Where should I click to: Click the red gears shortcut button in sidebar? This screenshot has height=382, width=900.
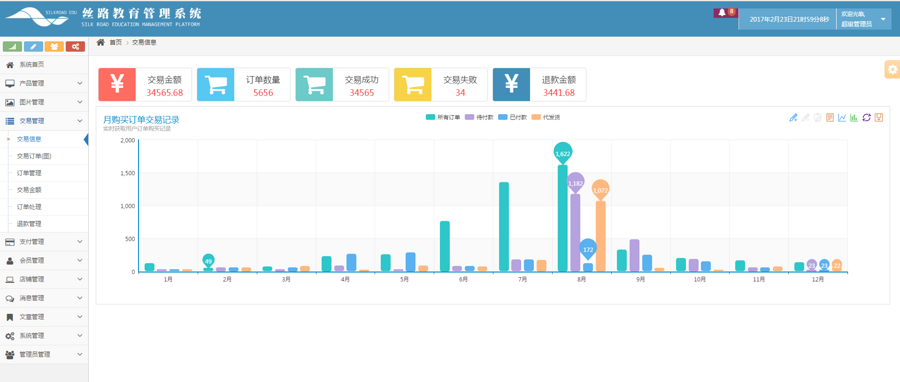tap(75, 46)
